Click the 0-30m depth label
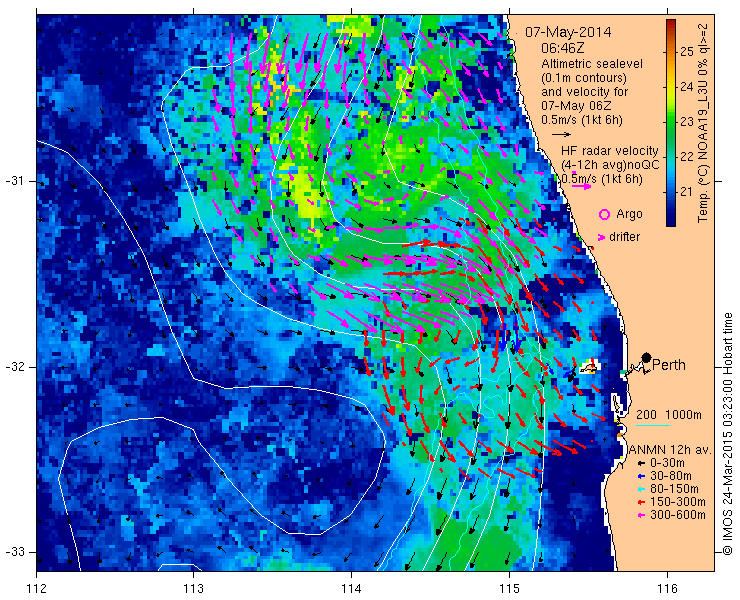Screen dimensions: 740x600 (667, 463)
